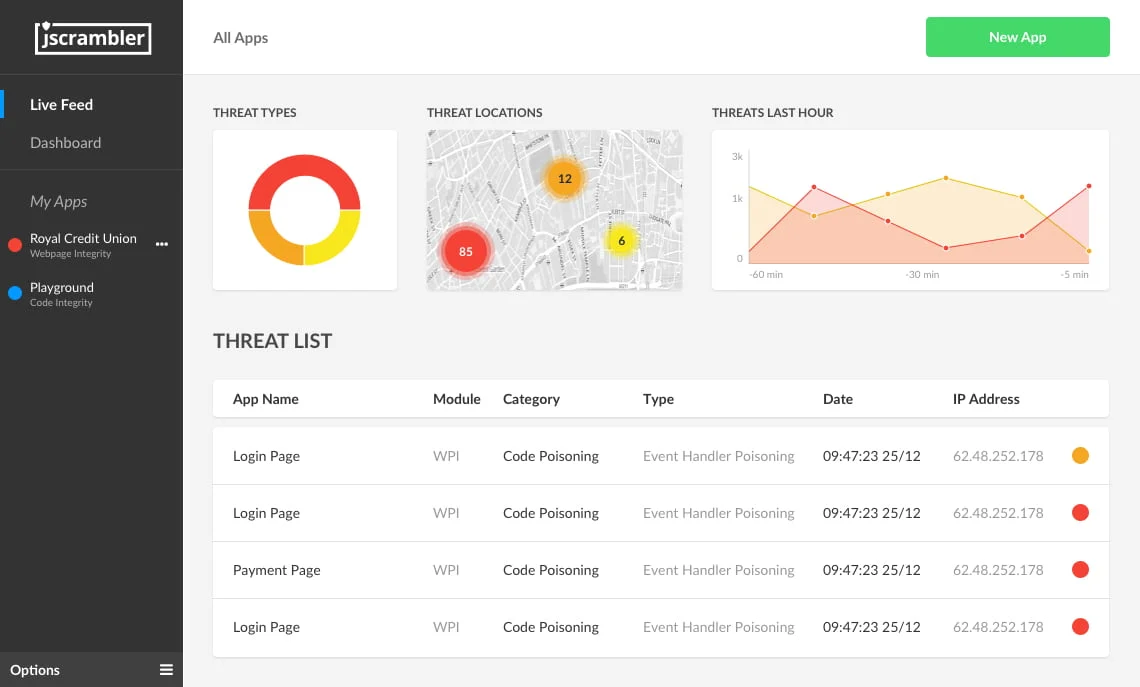Click the orange 12 threat cluster marker
Viewport: 1140px width, 687px height.
(564, 179)
